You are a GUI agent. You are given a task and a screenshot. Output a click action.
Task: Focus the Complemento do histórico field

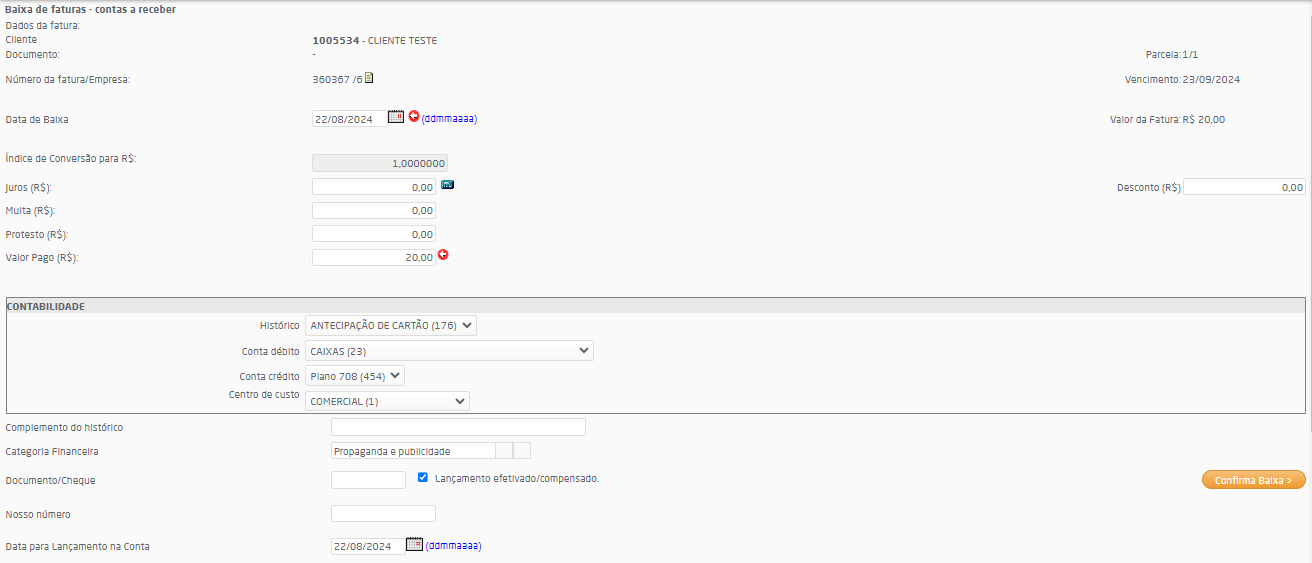coord(458,427)
